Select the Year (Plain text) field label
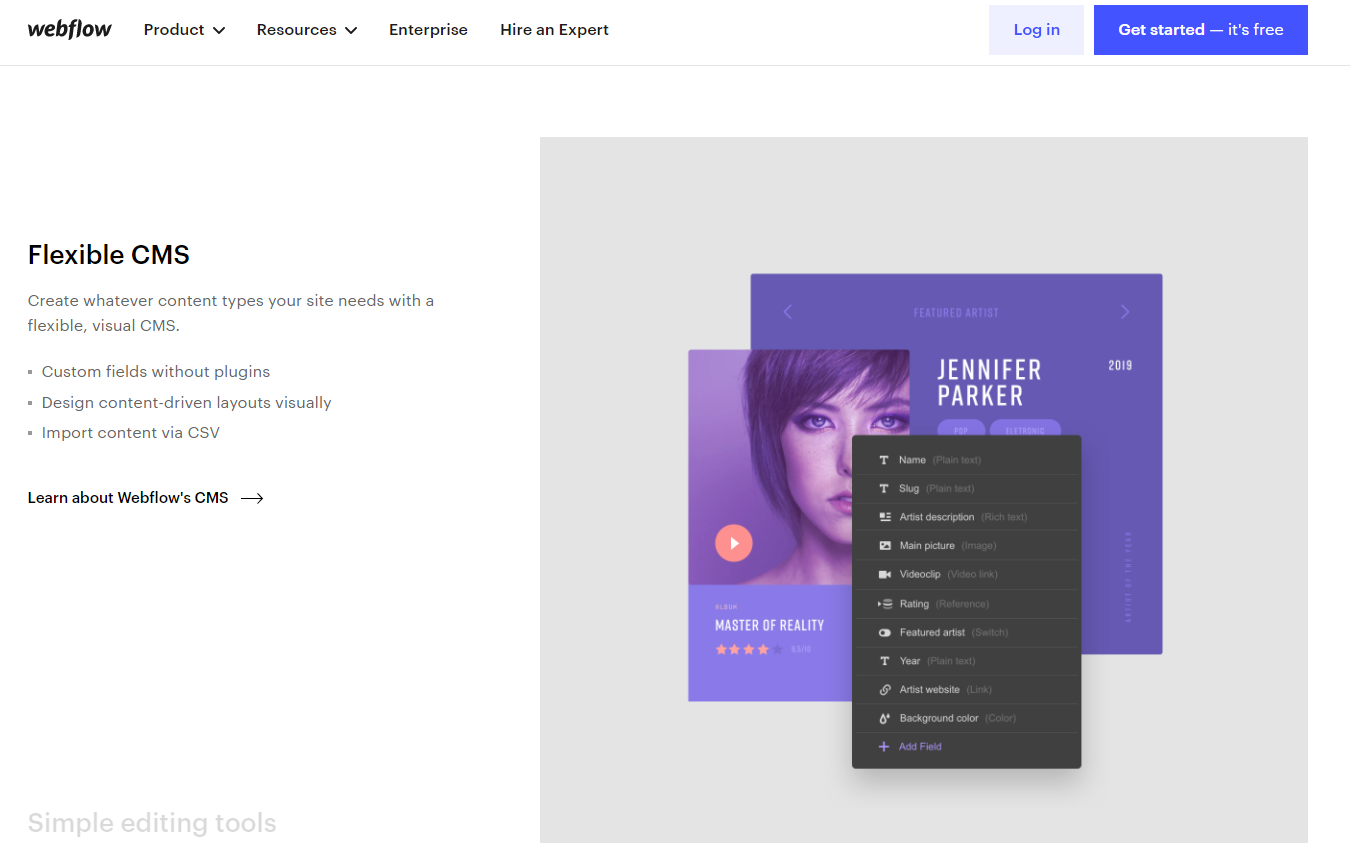This screenshot has width=1350, height=845. pyautogui.click(x=937, y=661)
